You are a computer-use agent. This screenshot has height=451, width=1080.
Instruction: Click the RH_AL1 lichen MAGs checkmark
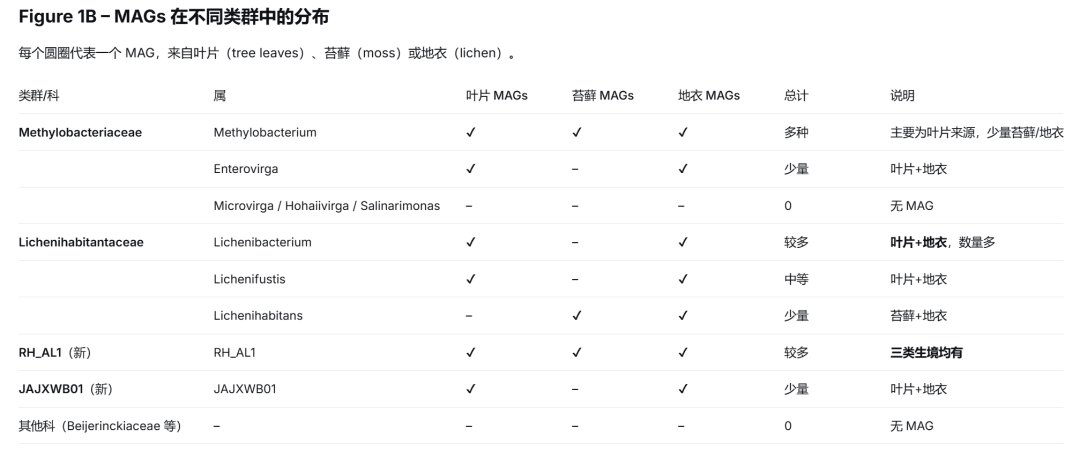pyautogui.click(x=683, y=353)
